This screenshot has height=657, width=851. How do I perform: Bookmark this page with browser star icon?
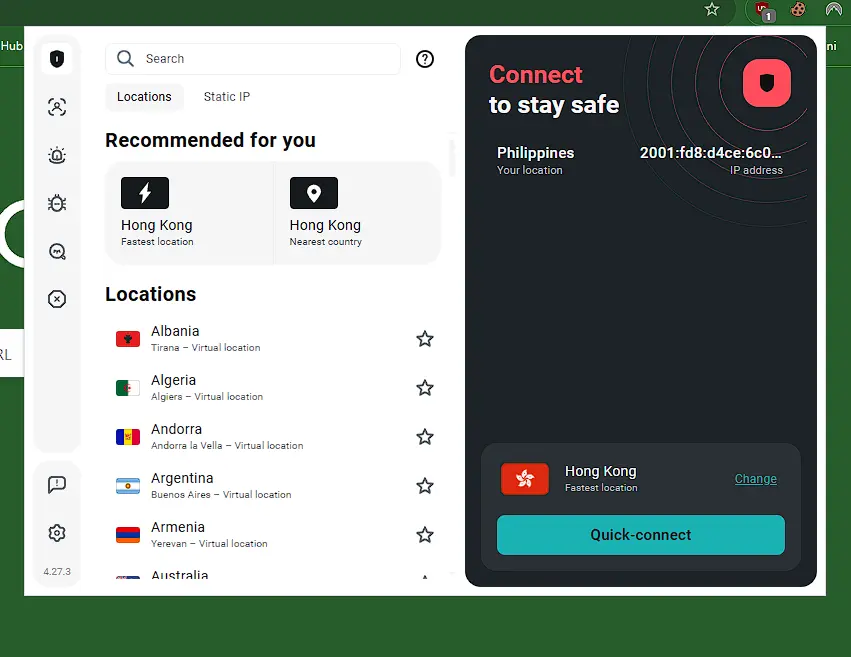point(712,9)
